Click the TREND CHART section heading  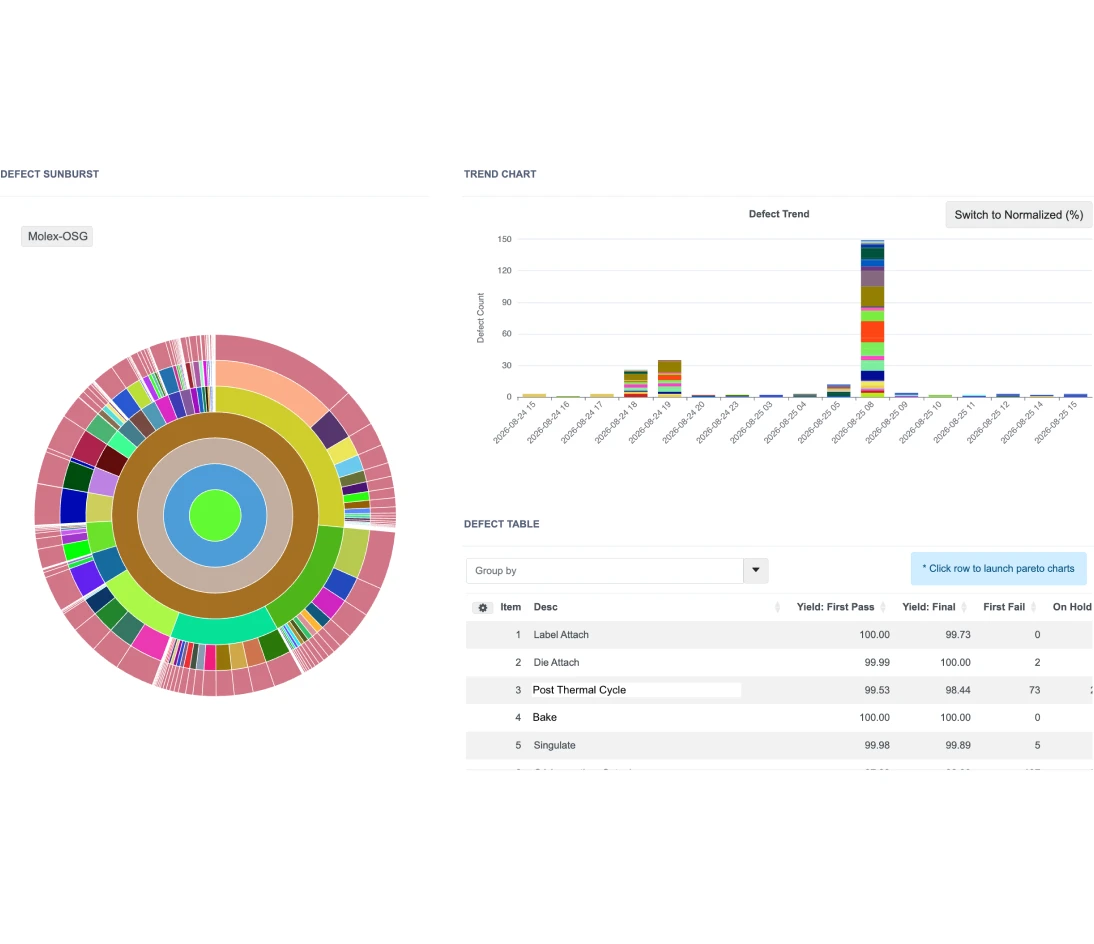click(500, 174)
